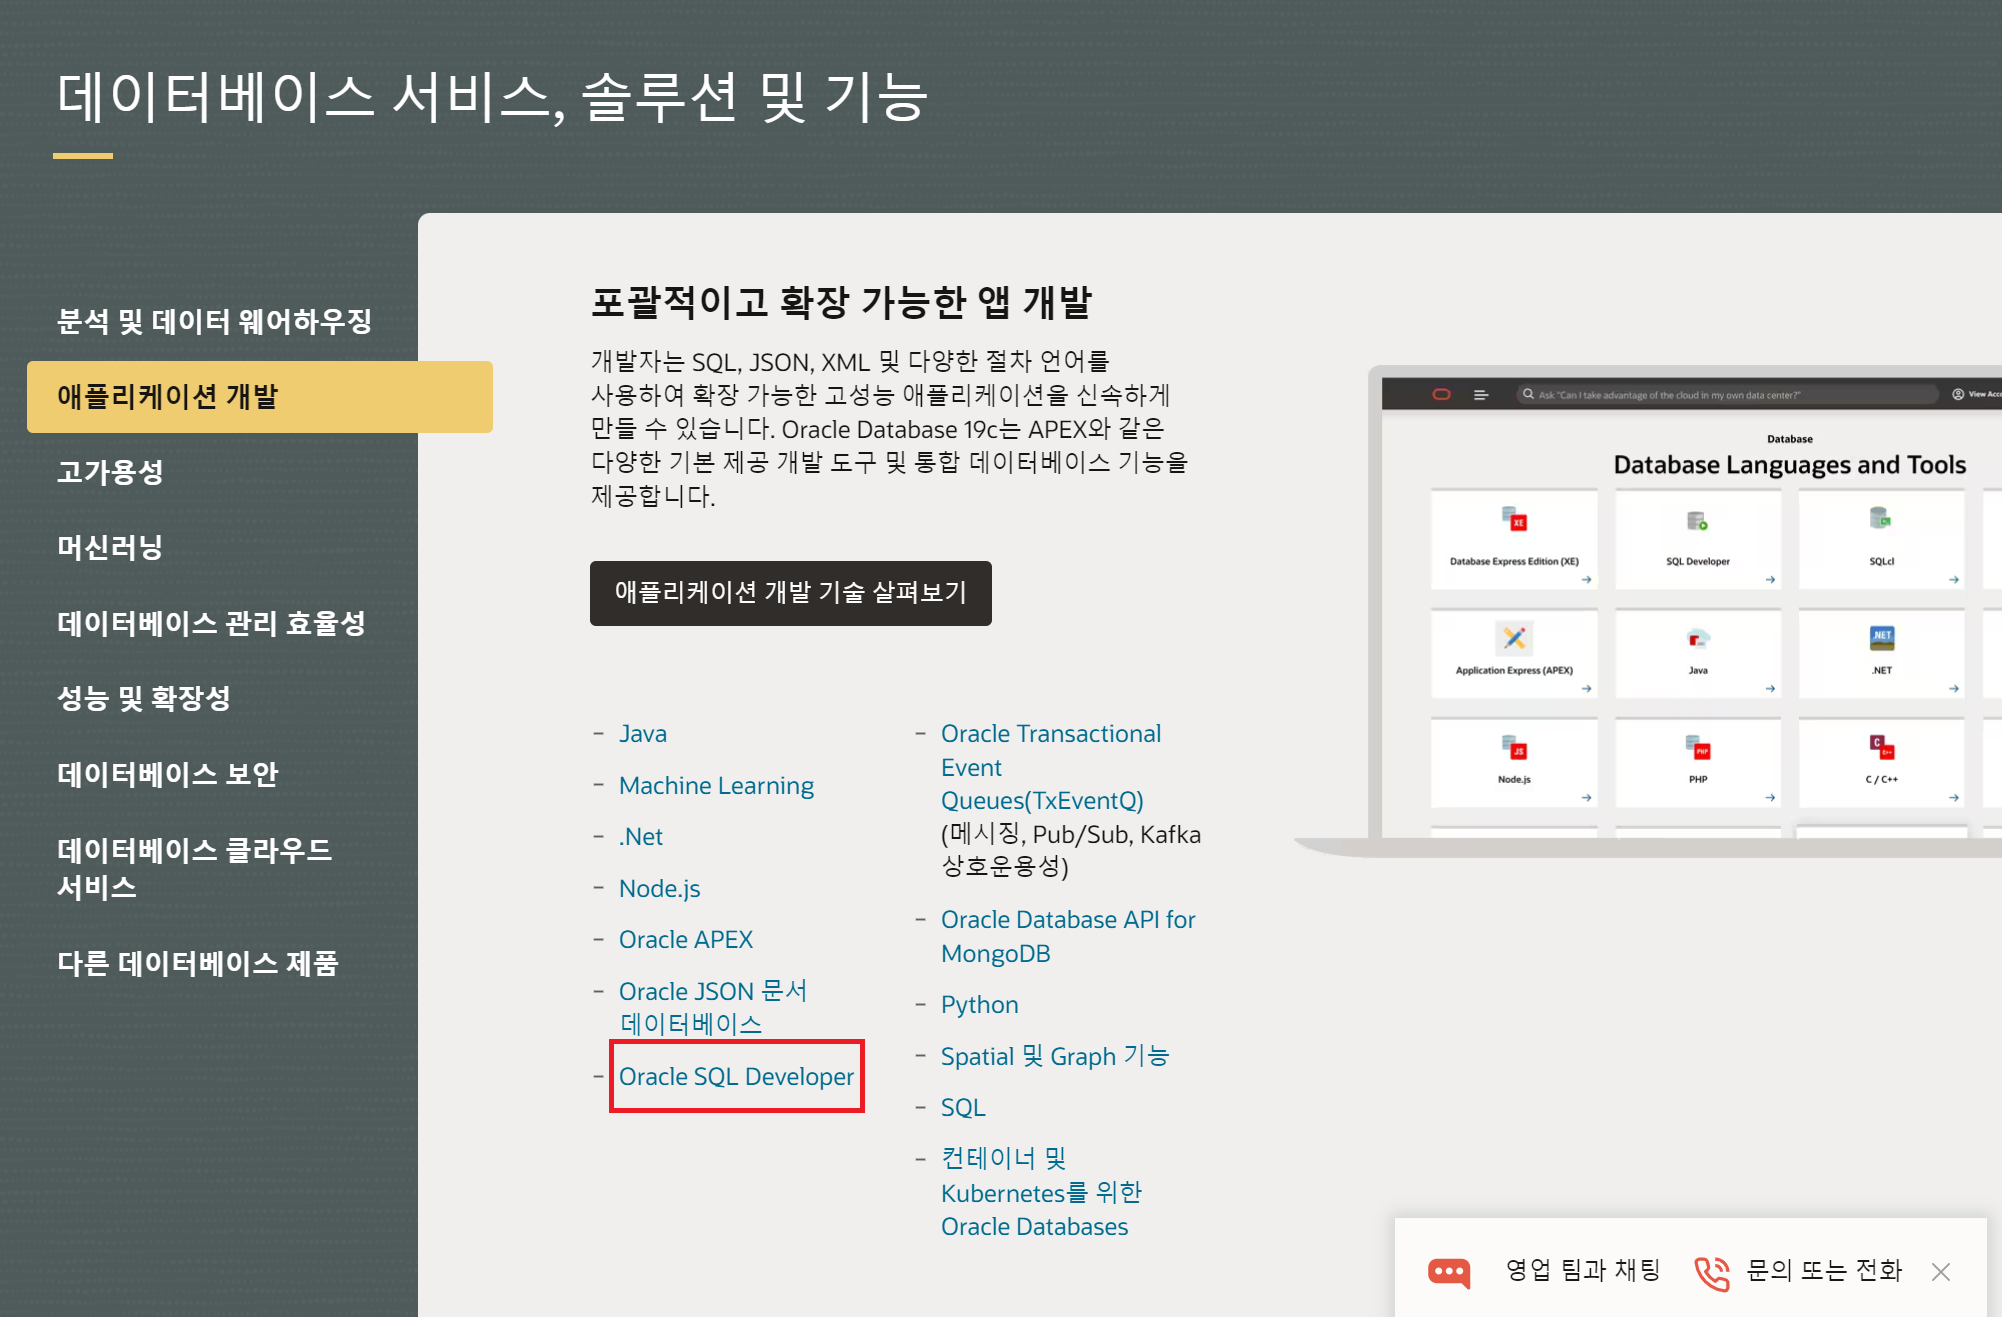Select 분석 및 데이터 웨어하우징 tab
The image size is (2002, 1317).
[x=214, y=321]
